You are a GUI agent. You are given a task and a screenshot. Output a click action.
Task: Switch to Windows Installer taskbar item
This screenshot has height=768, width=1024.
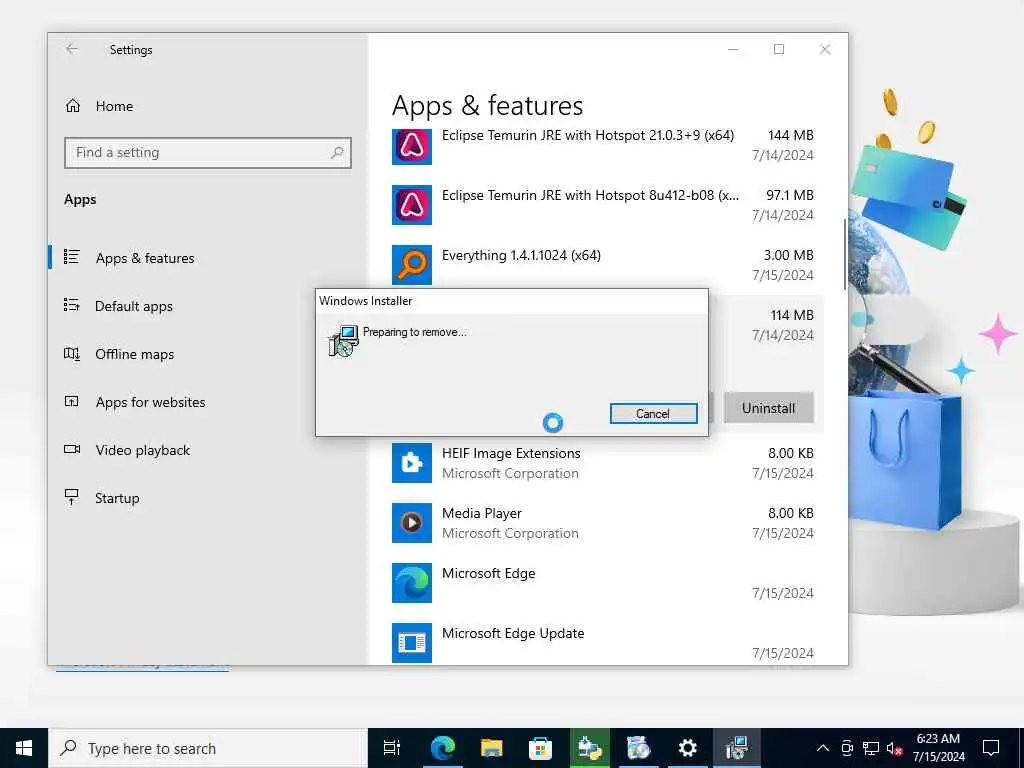(x=736, y=748)
